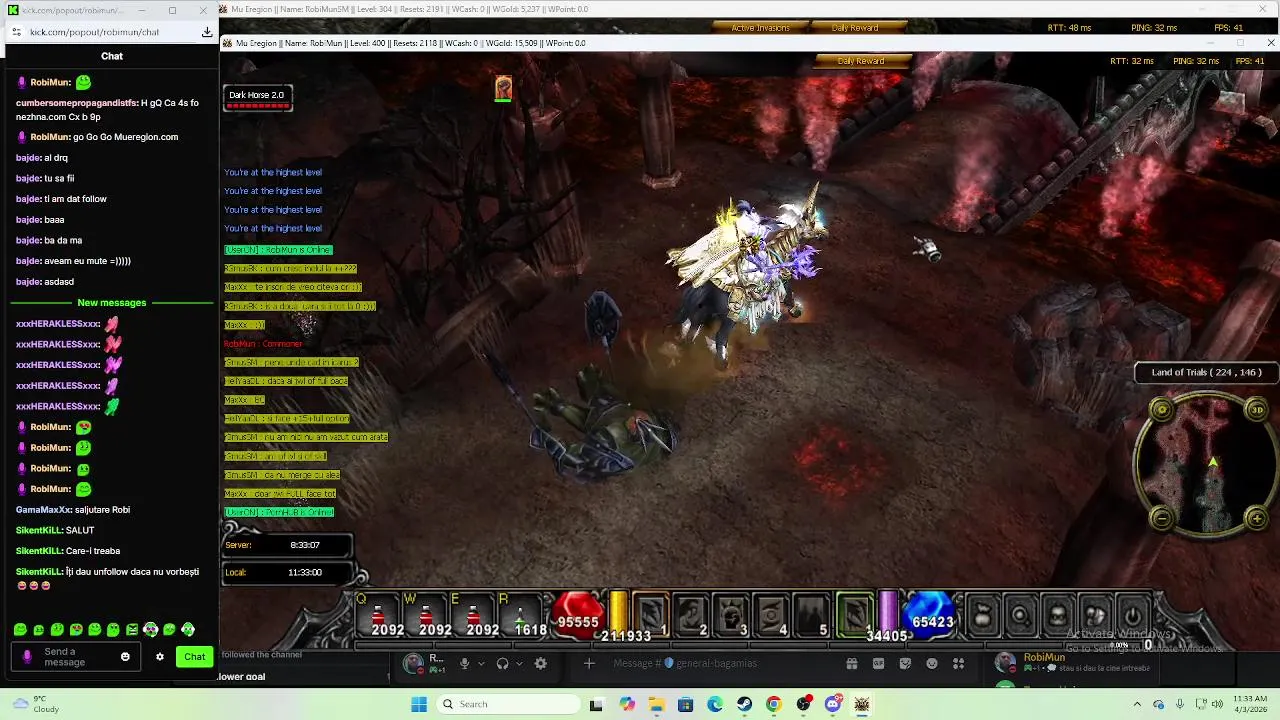Show hidden system tray icons

[1136, 704]
